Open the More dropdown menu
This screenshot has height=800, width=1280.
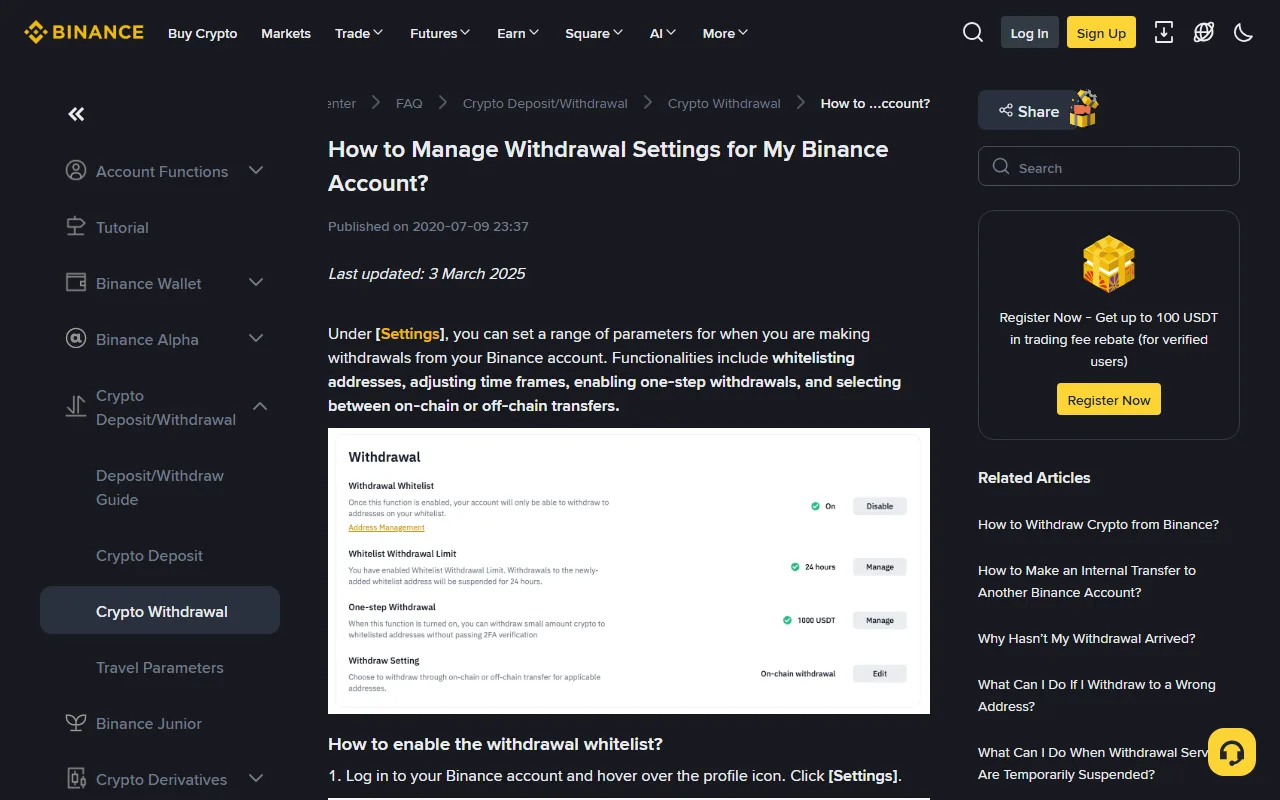click(x=725, y=33)
